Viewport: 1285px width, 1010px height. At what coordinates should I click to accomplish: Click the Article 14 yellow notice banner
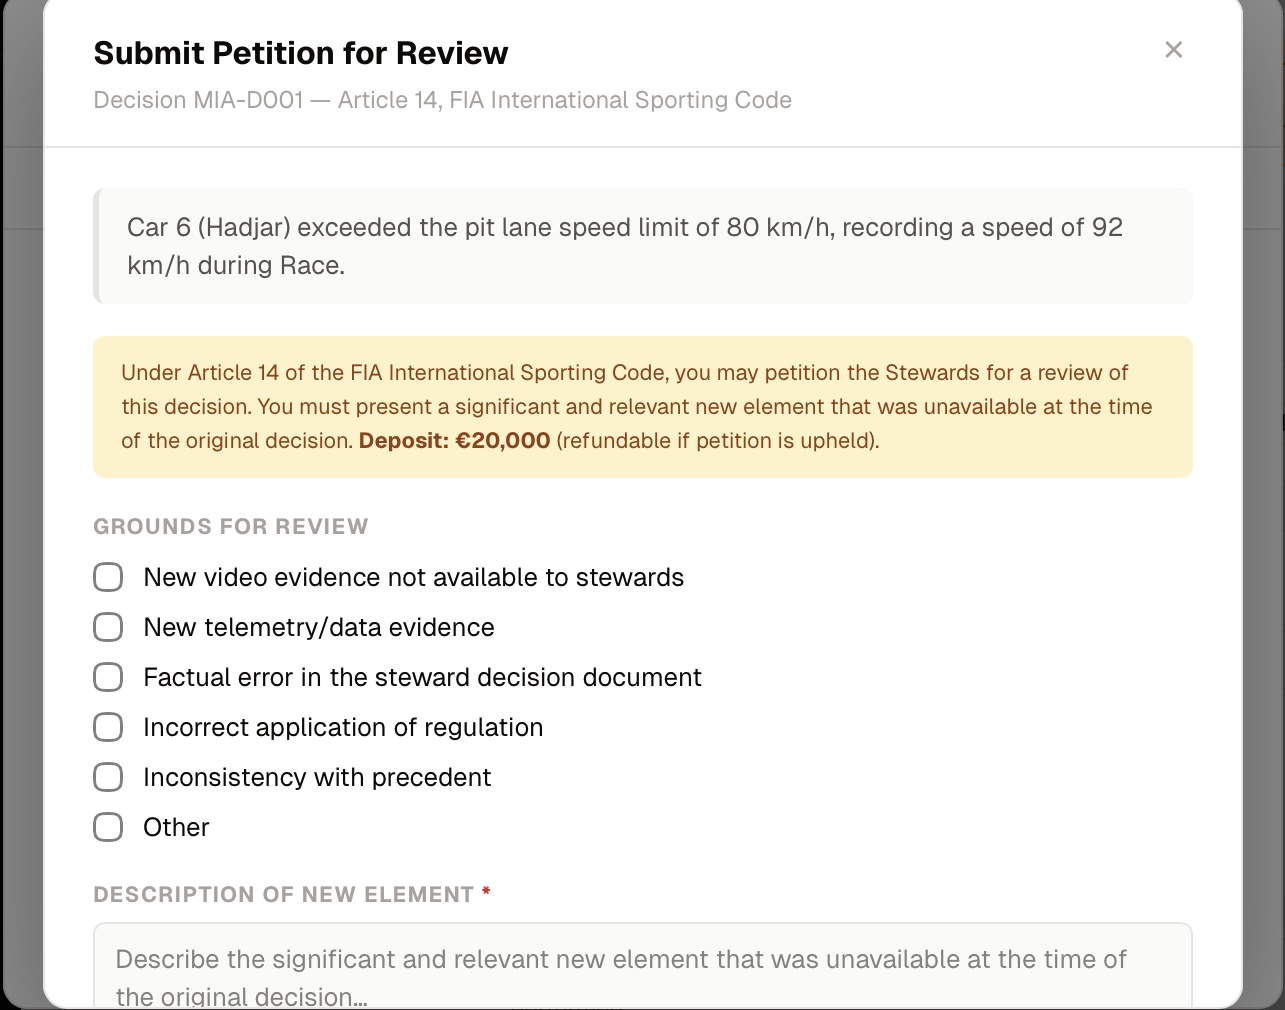(642, 407)
